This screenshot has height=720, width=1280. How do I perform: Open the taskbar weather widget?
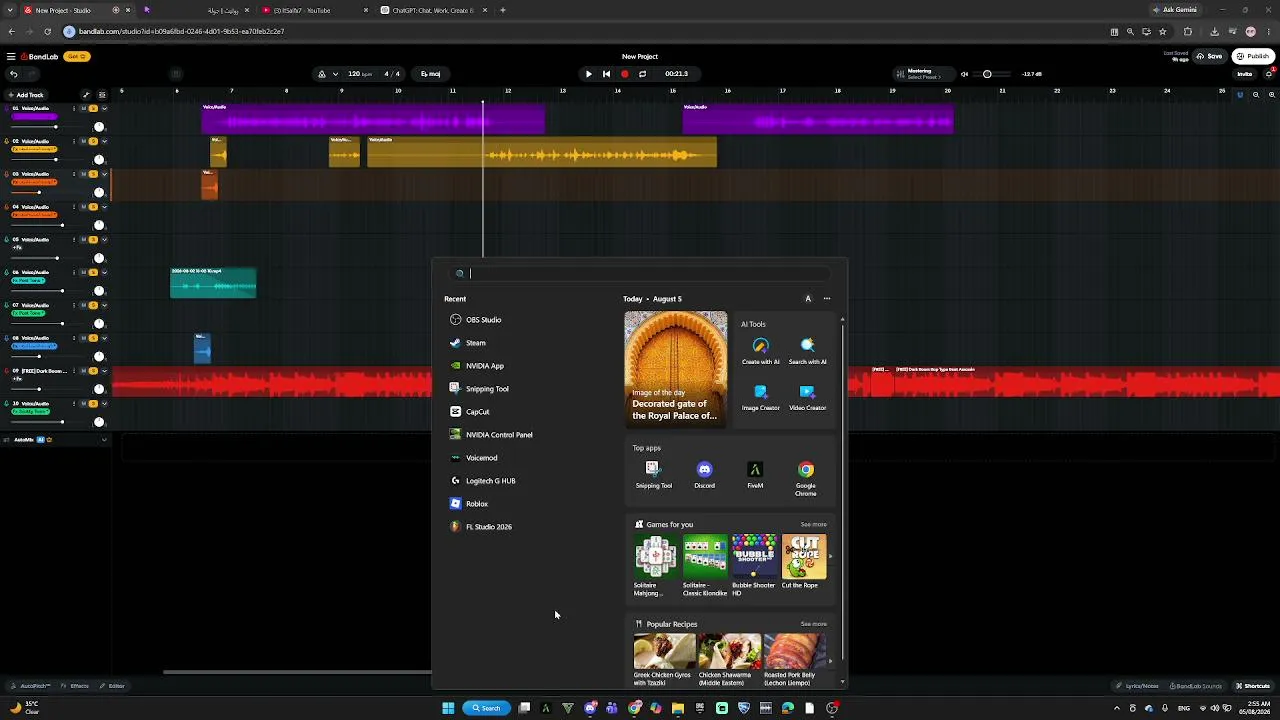pos(24,707)
